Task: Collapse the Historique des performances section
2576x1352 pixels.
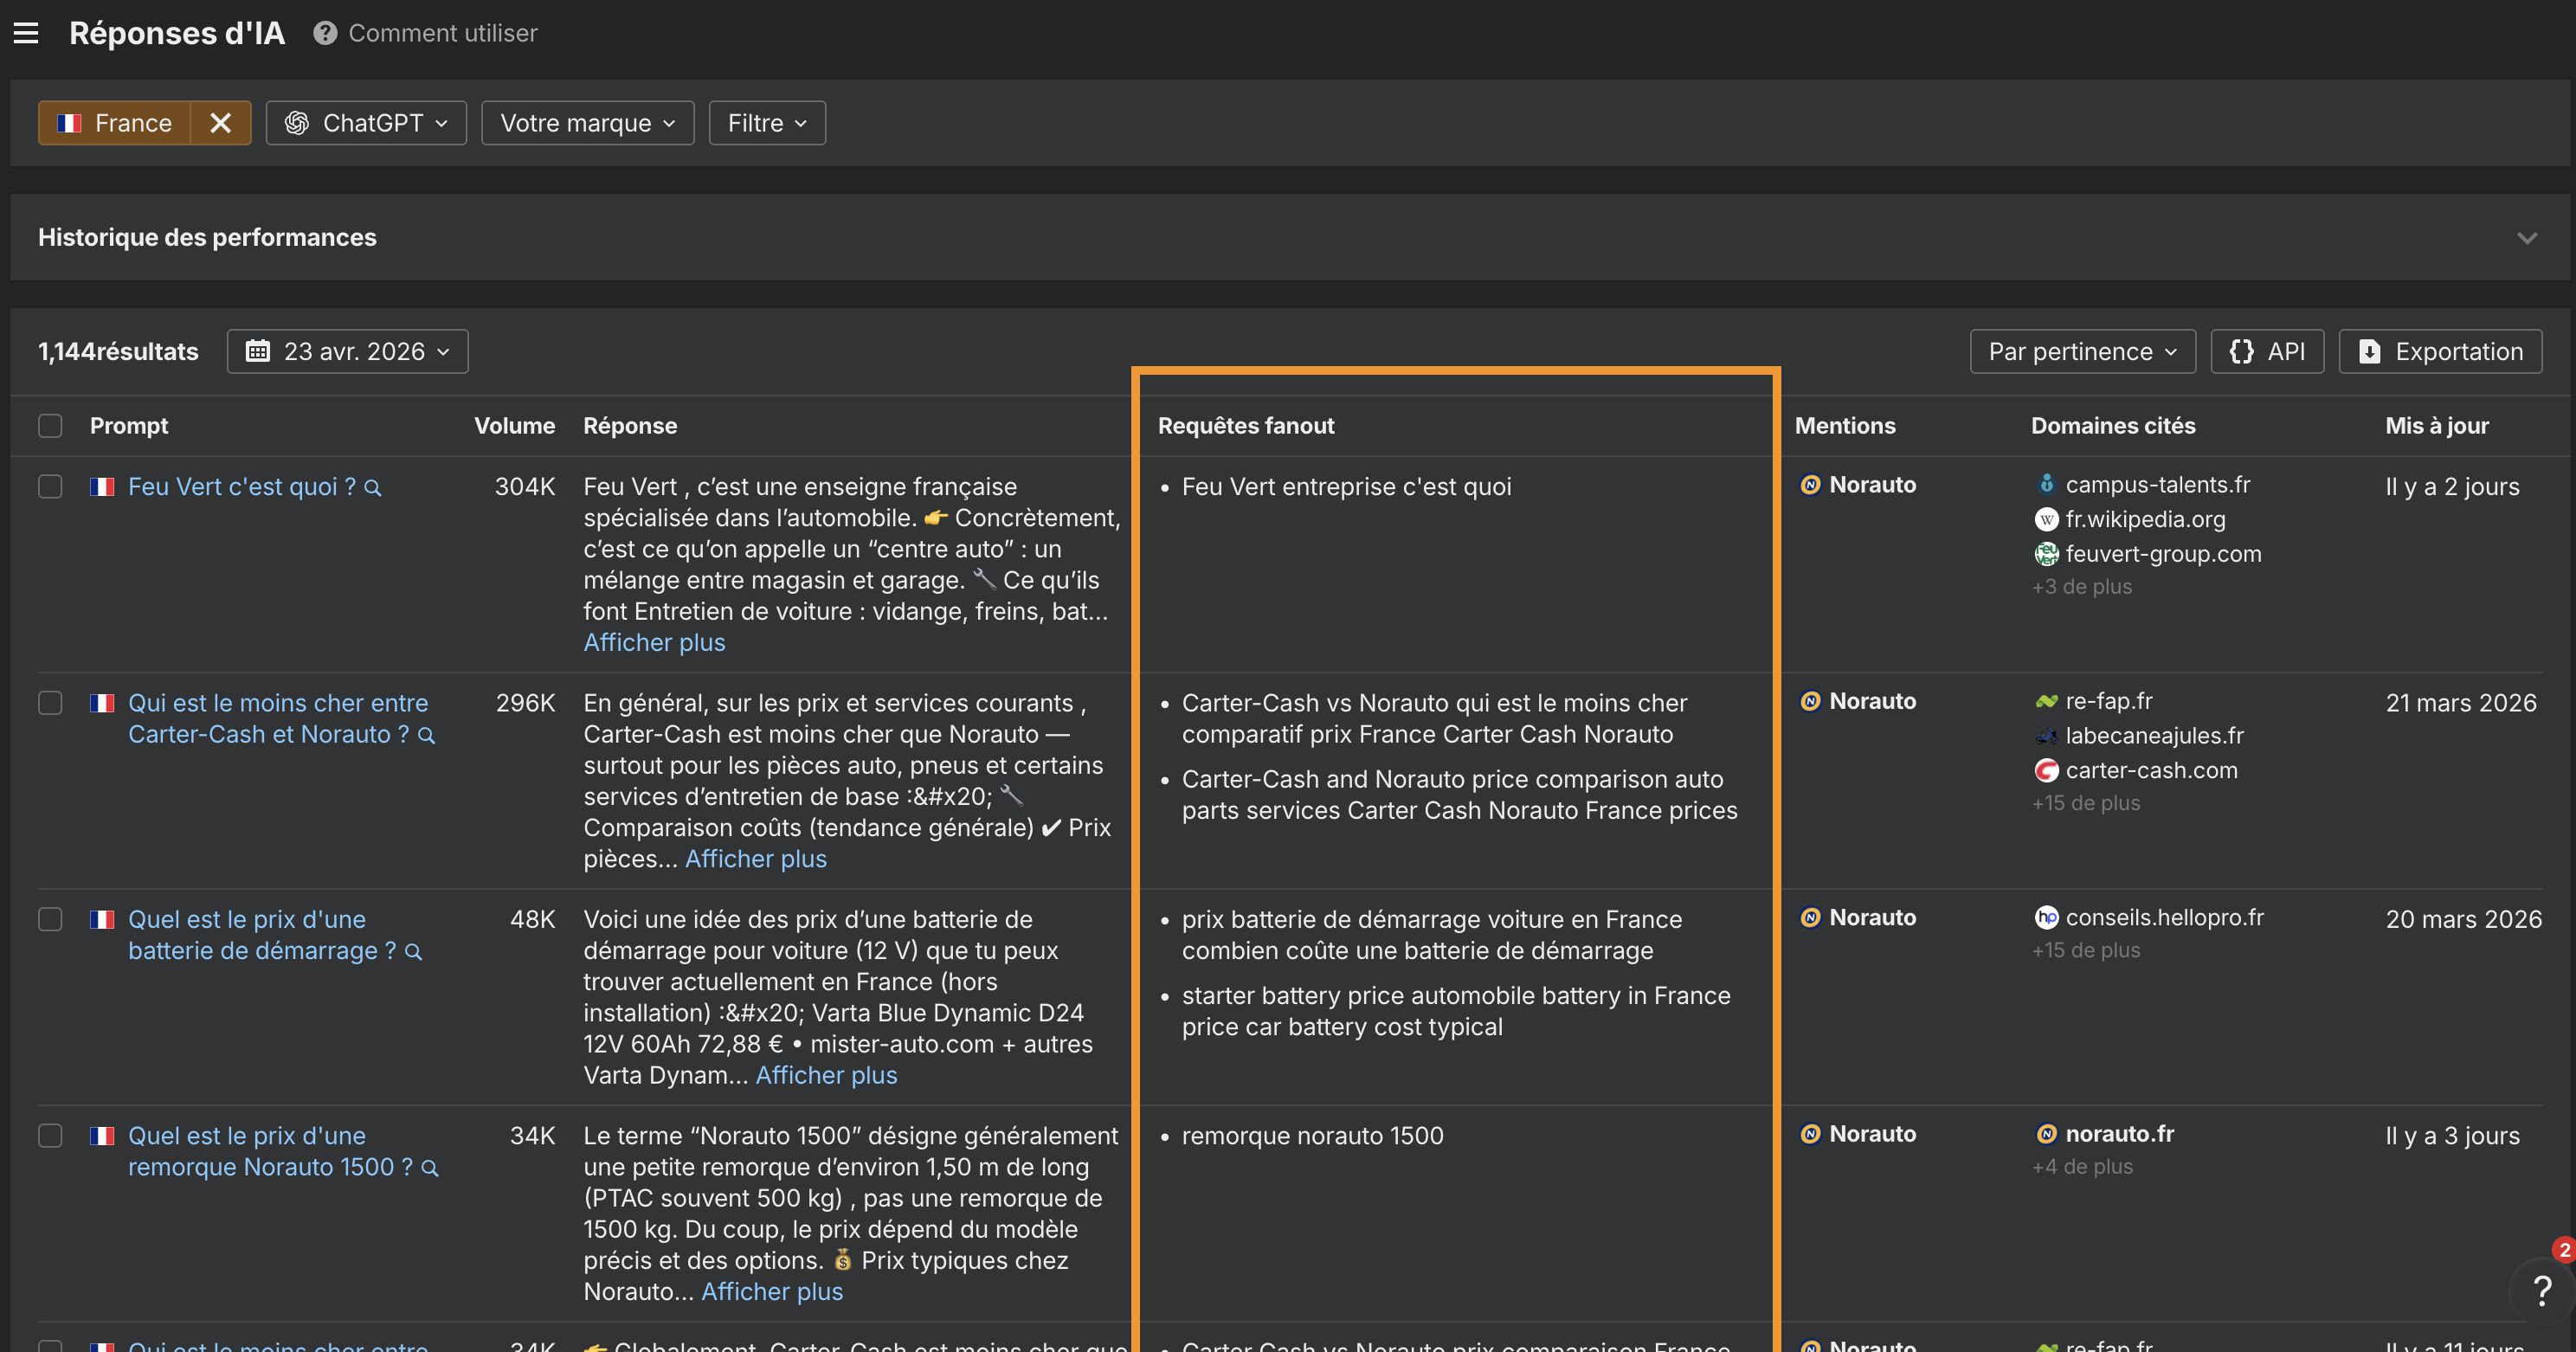Action: pyautogui.click(x=2527, y=238)
